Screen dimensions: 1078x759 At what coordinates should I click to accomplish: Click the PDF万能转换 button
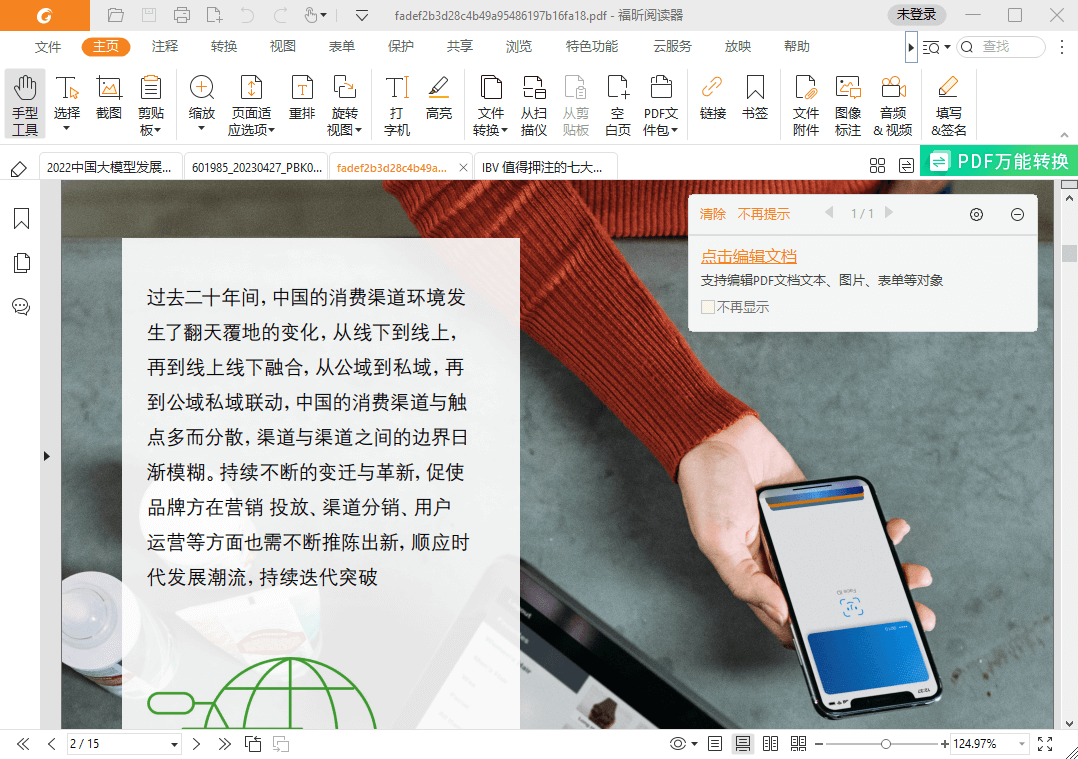coord(999,162)
